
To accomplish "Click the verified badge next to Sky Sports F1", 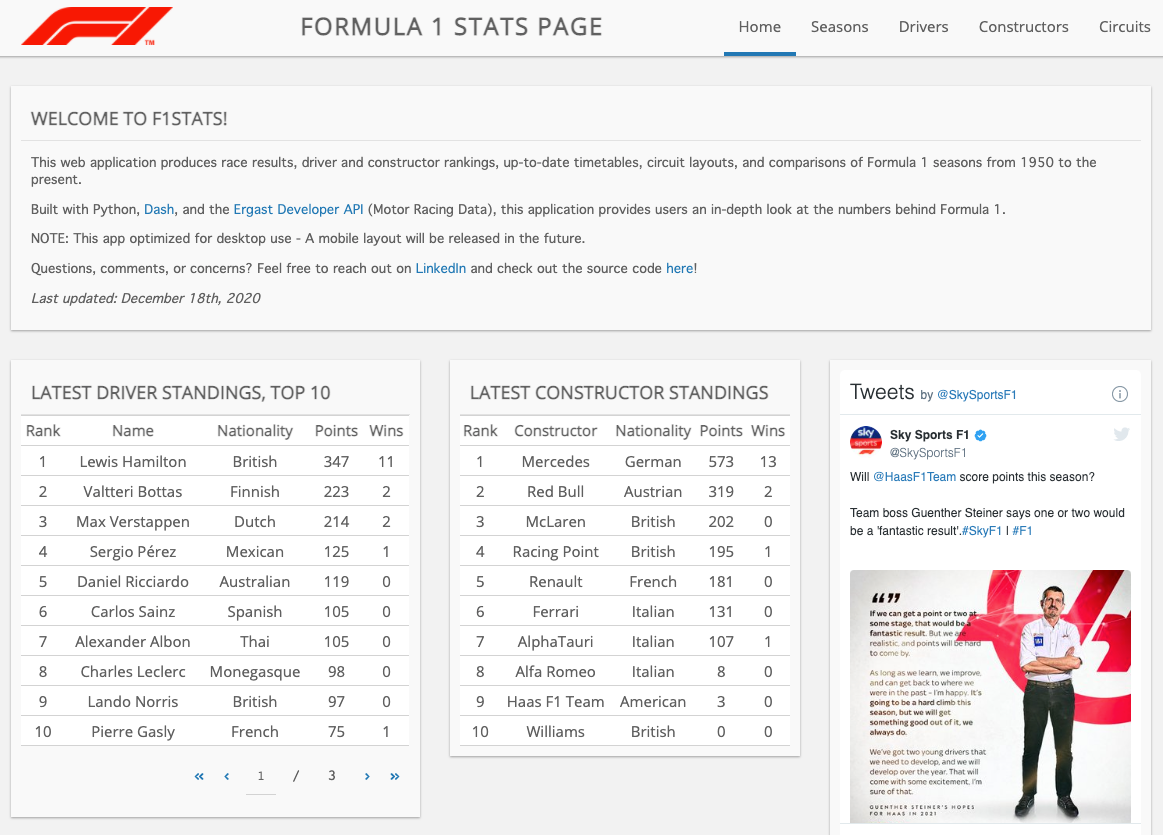I will point(981,435).
